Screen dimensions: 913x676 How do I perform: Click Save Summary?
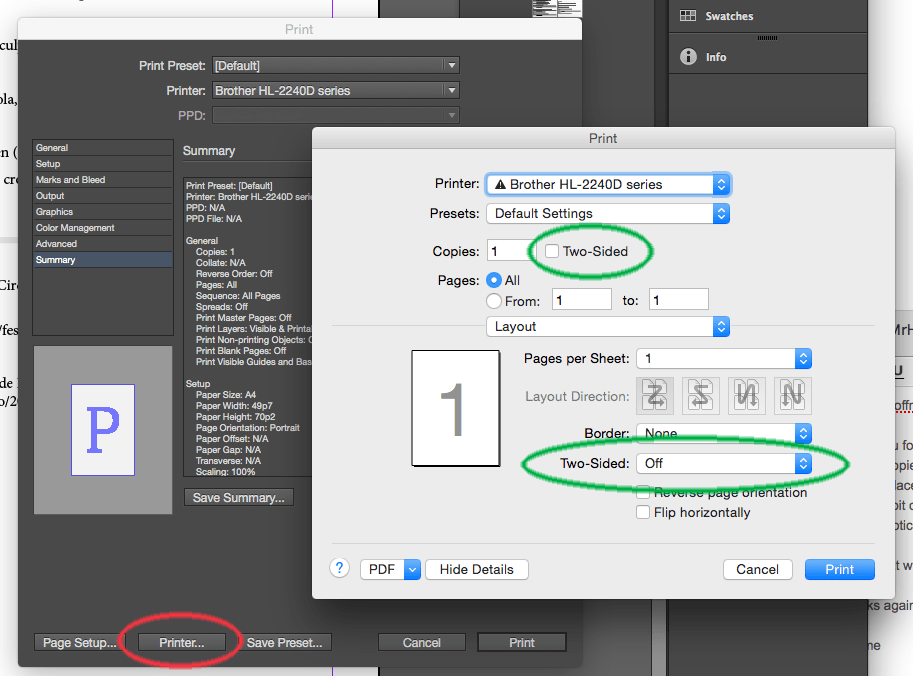point(238,497)
